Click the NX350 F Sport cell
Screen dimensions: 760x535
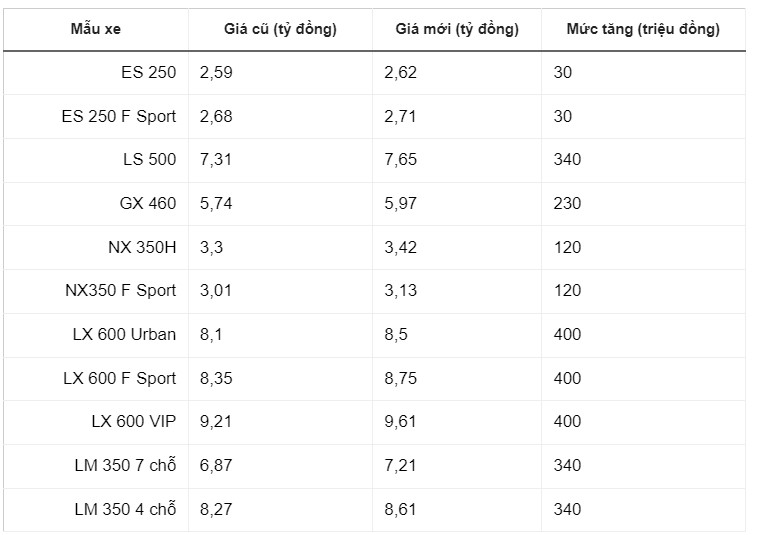tap(120, 290)
